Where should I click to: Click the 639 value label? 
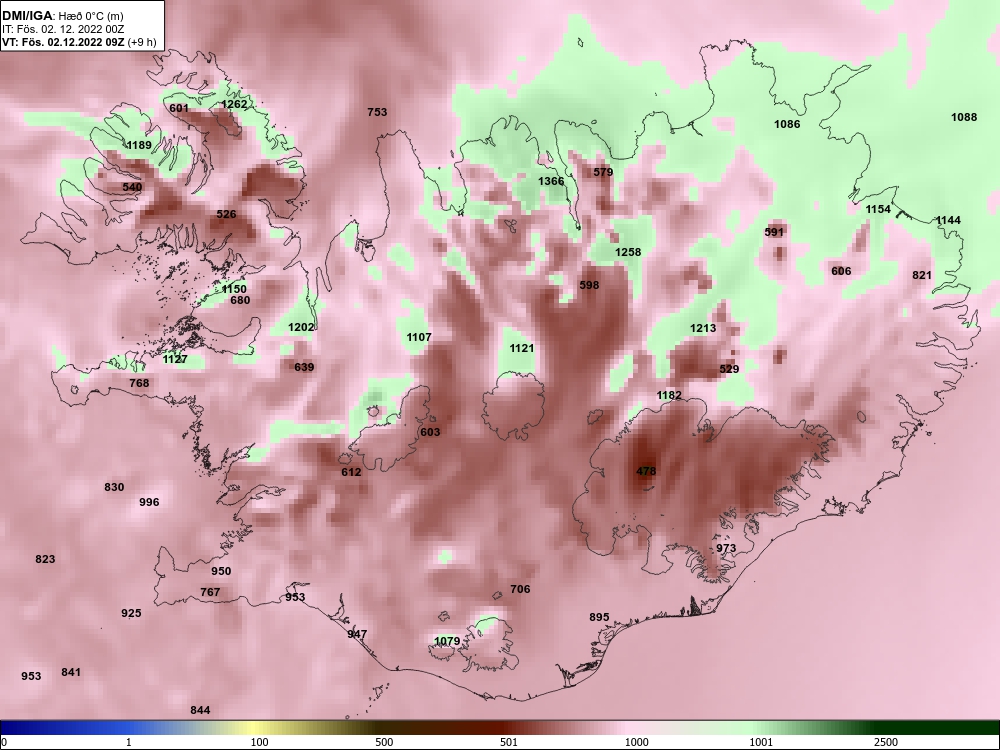pos(304,367)
